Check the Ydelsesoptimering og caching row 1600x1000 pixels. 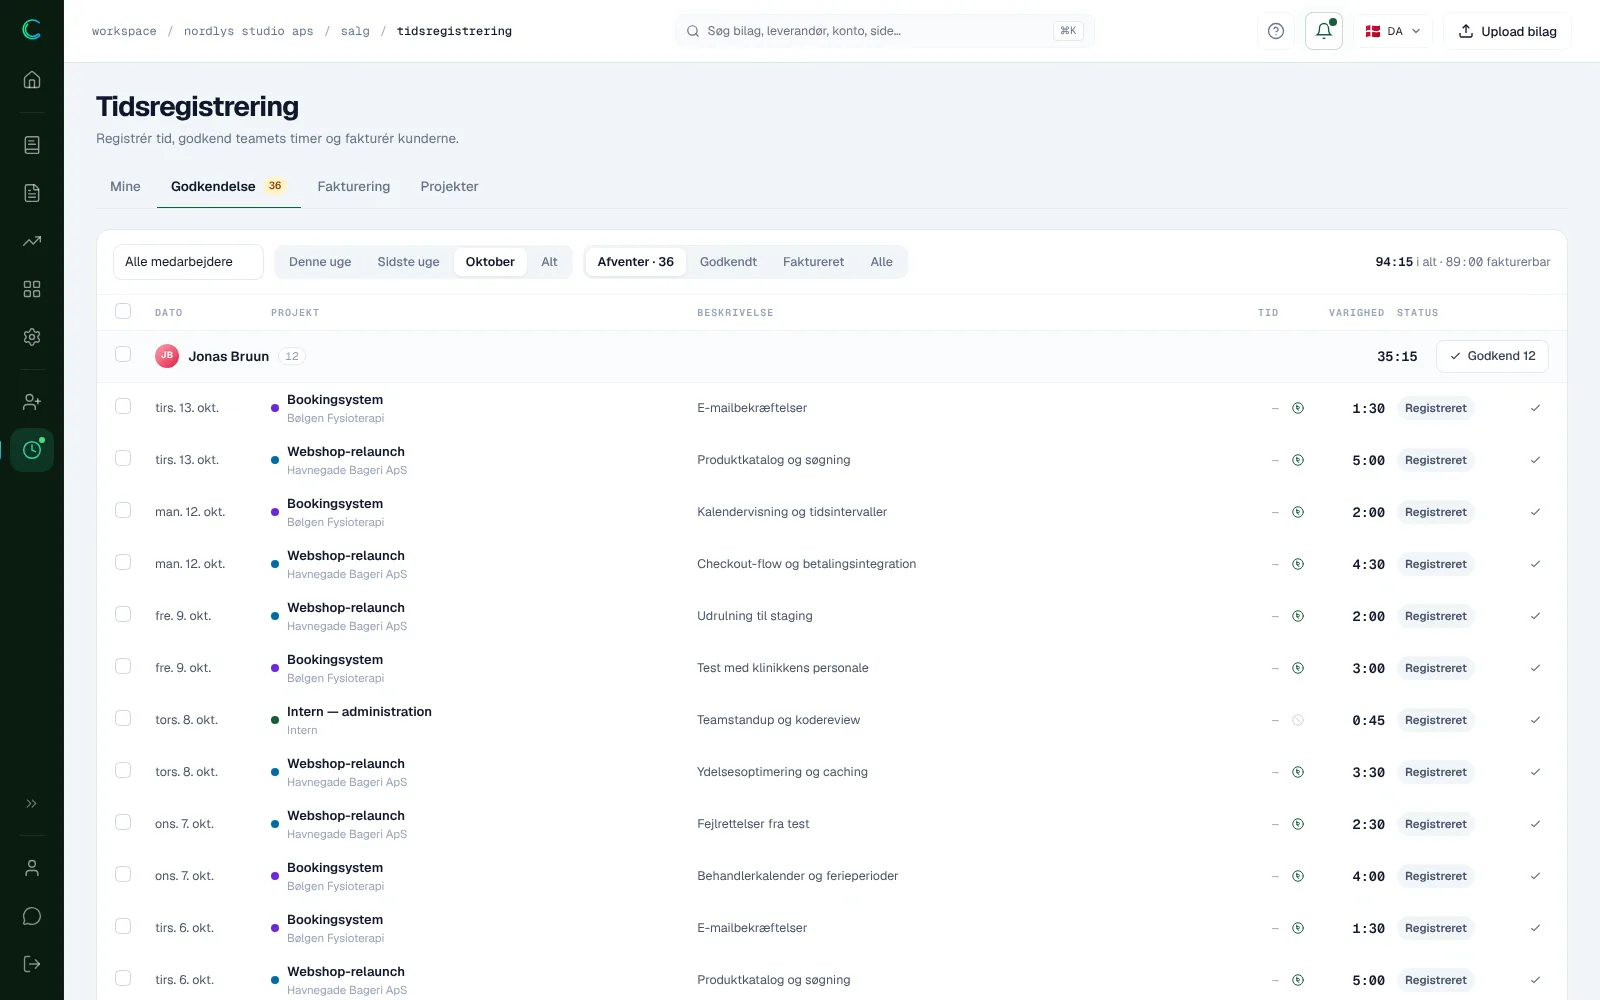pyautogui.click(x=123, y=770)
